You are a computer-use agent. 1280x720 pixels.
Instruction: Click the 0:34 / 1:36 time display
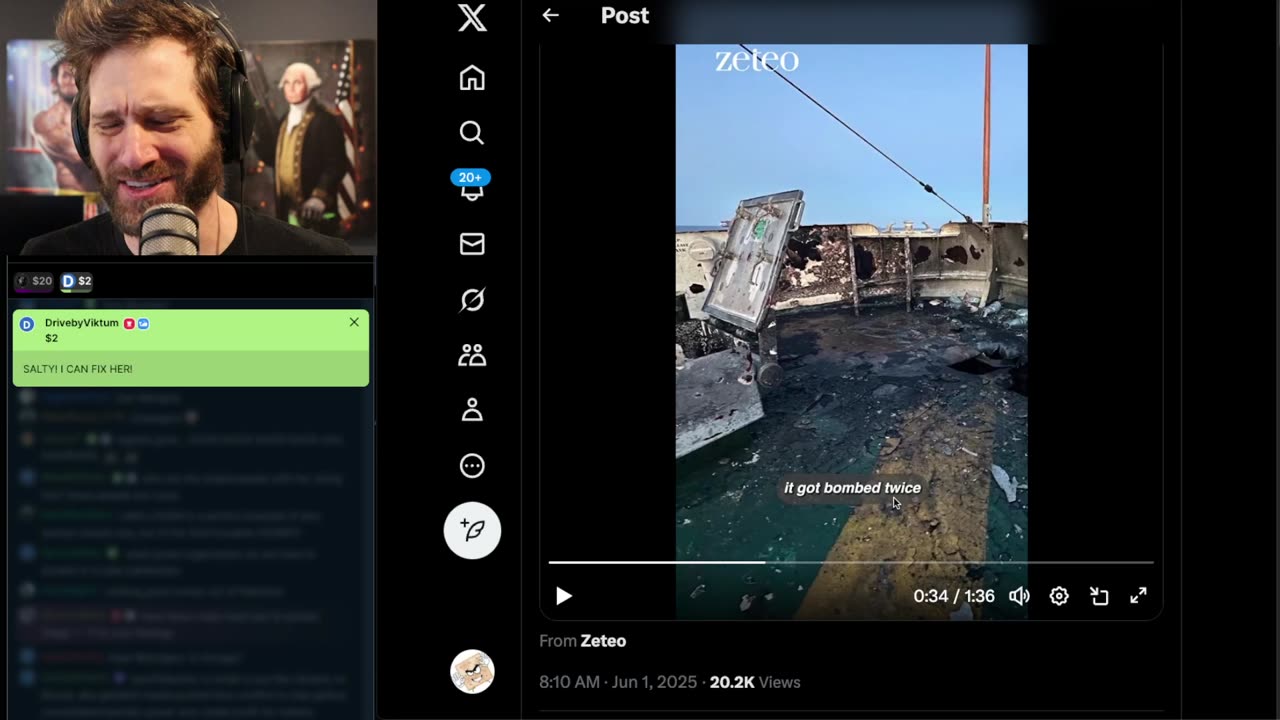[x=954, y=596]
